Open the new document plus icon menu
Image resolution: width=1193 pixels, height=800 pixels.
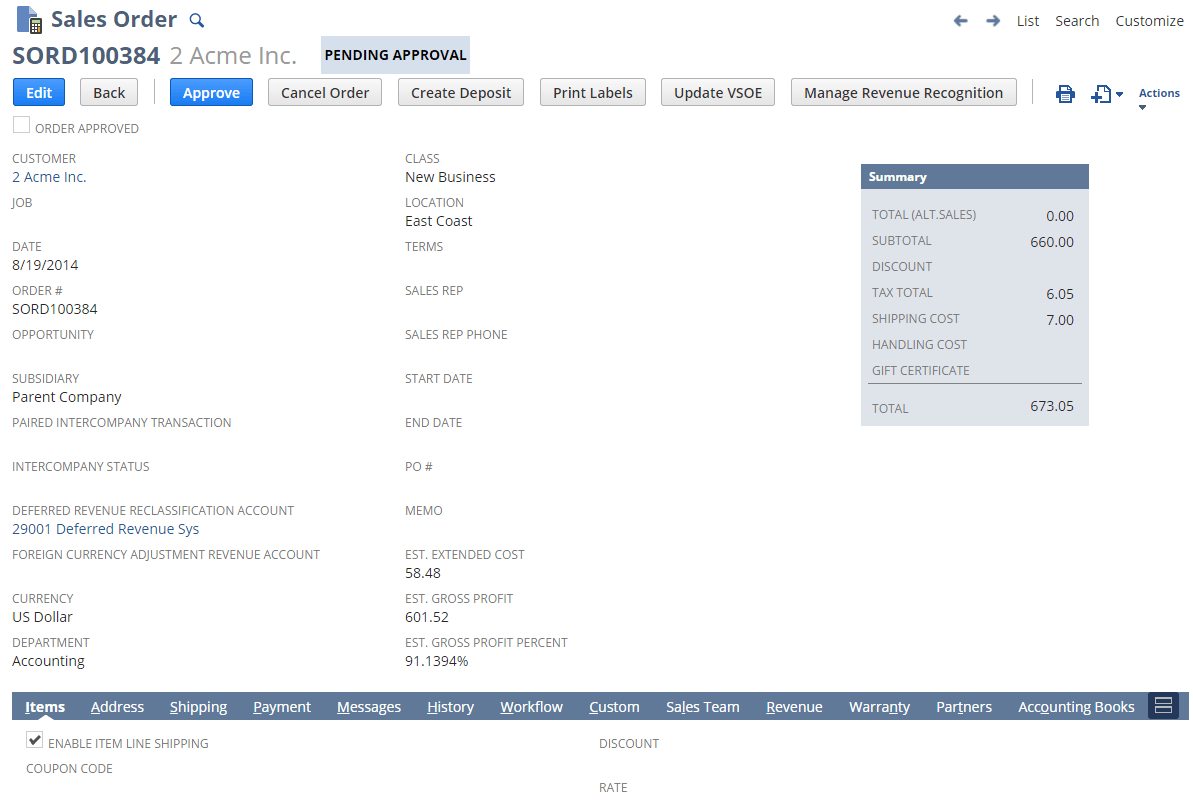tap(1101, 94)
